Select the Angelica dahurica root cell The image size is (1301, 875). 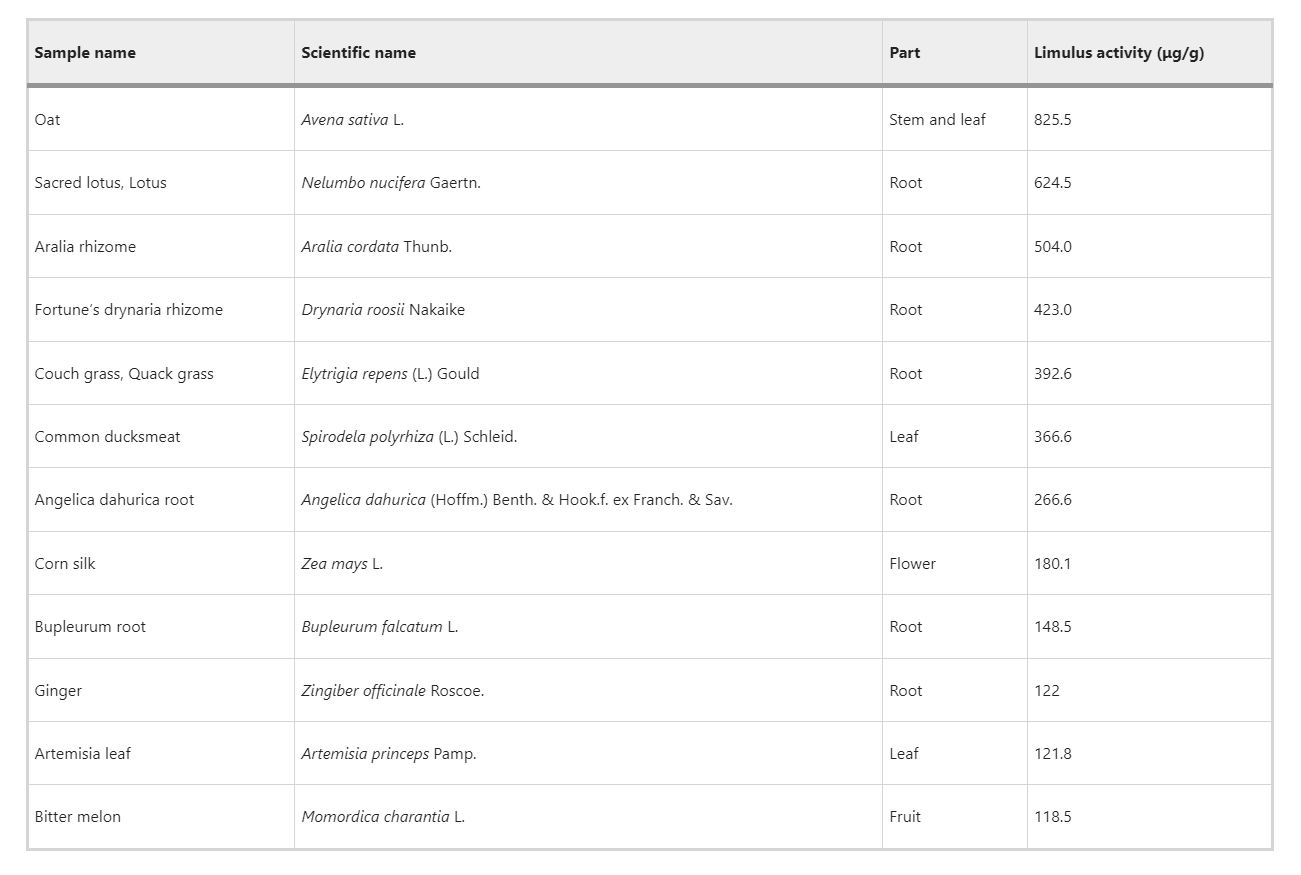point(114,500)
